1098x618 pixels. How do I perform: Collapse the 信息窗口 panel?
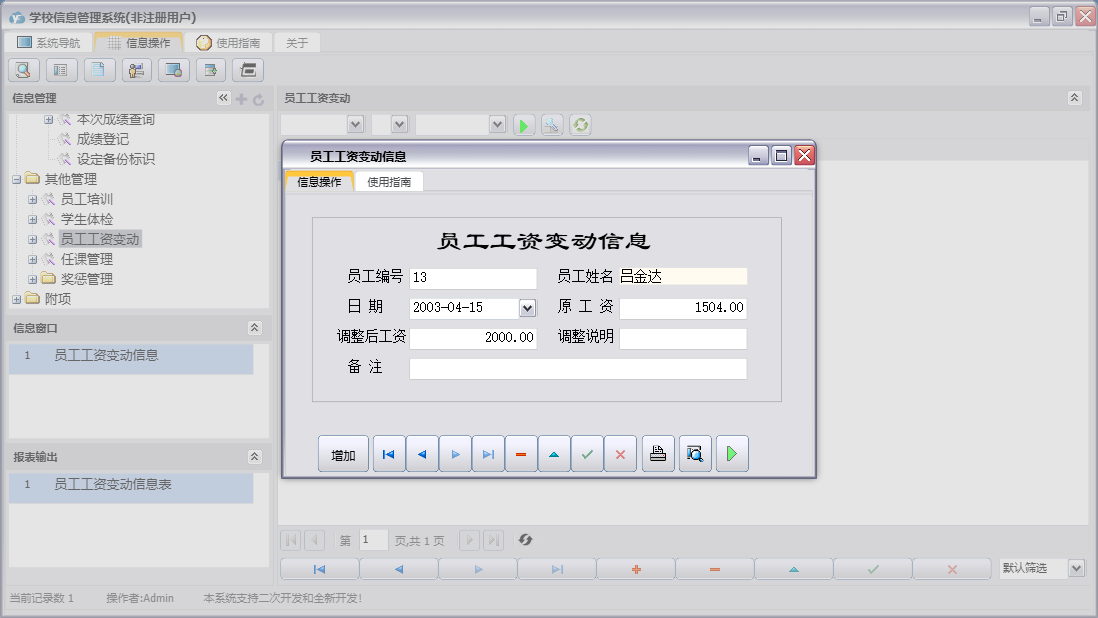[254, 328]
